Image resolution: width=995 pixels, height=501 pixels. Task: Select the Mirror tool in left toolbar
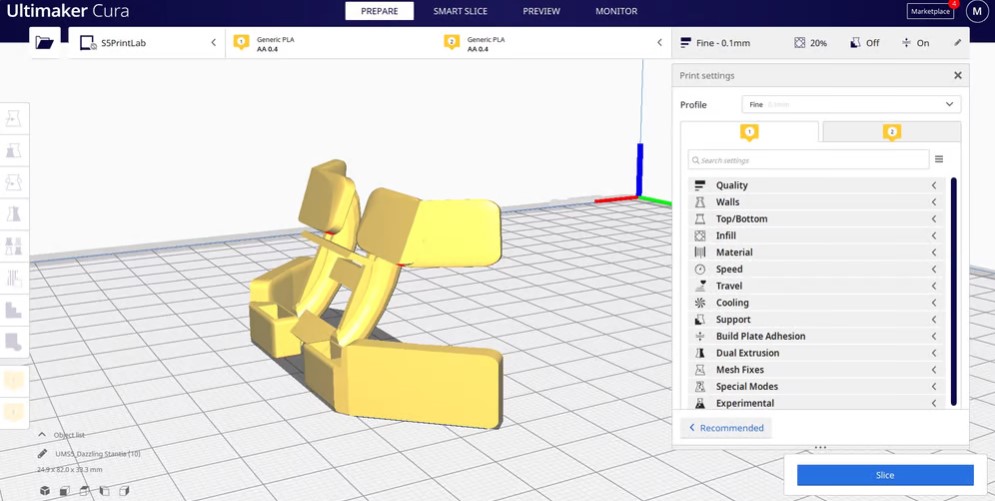pos(13,214)
